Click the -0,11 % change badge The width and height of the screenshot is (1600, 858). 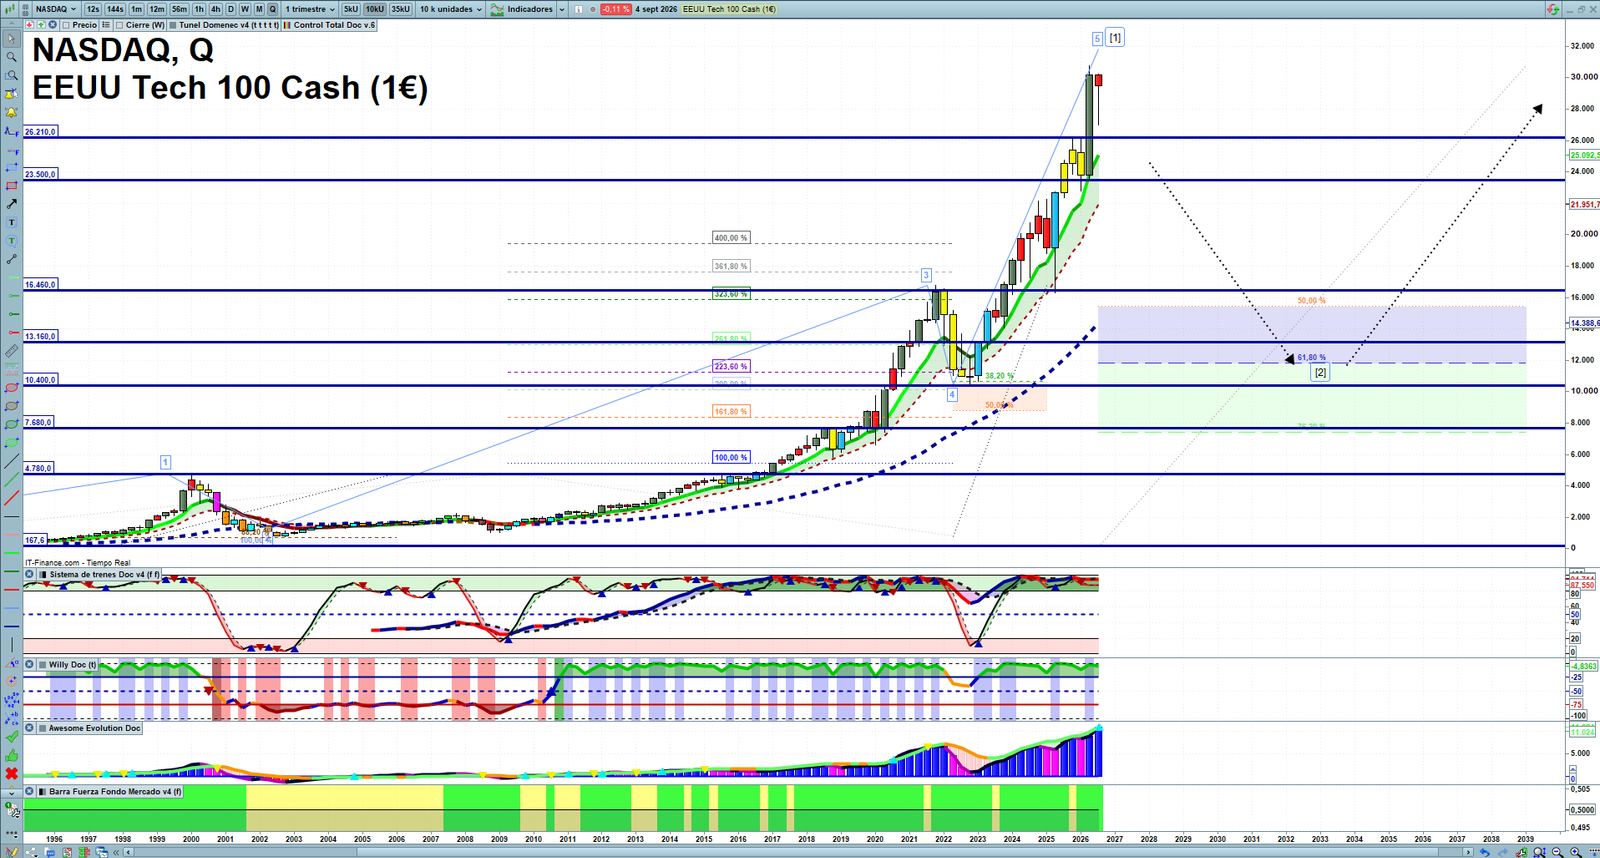coord(616,9)
